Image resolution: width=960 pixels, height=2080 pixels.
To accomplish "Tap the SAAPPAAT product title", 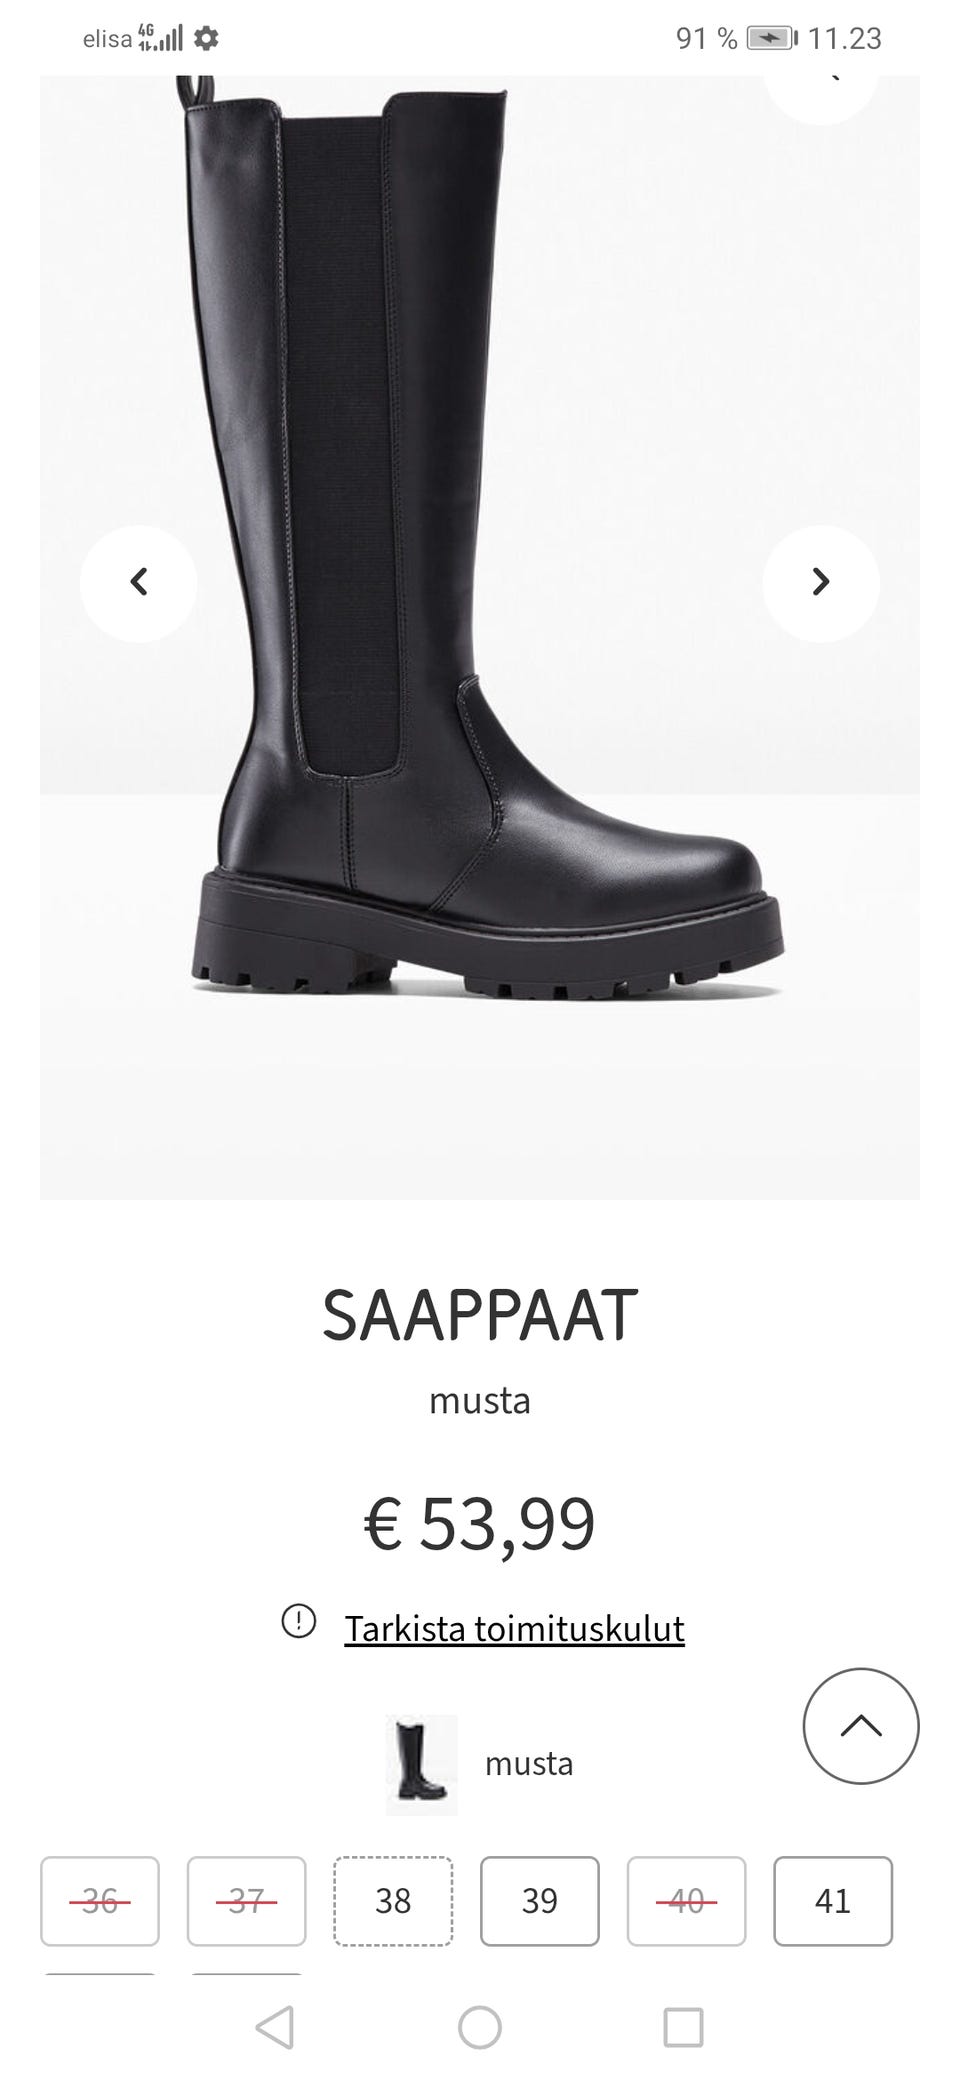I will pyautogui.click(x=480, y=1315).
